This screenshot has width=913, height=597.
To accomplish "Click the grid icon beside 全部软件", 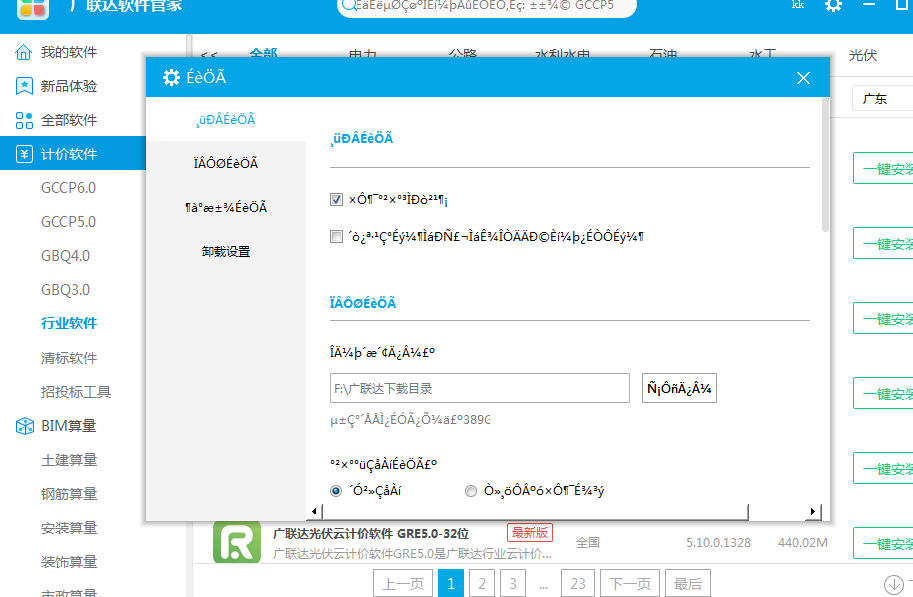I will click(x=24, y=121).
